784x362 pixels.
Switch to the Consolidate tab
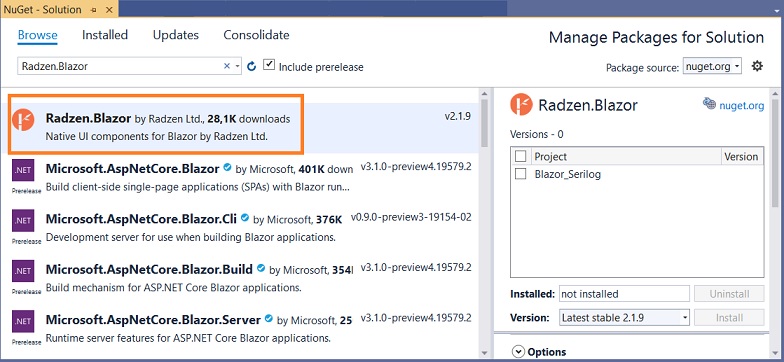(x=256, y=35)
